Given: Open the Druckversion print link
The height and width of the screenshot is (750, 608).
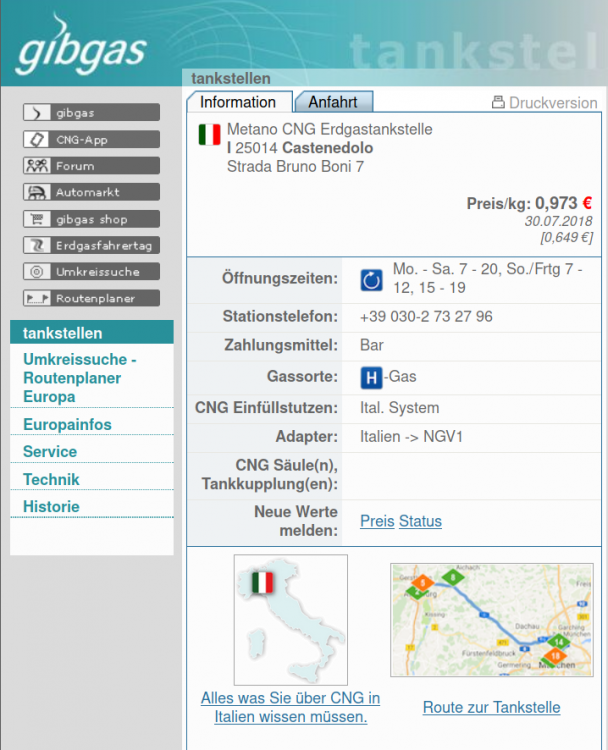Looking at the screenshot, I should coord(544,102).
